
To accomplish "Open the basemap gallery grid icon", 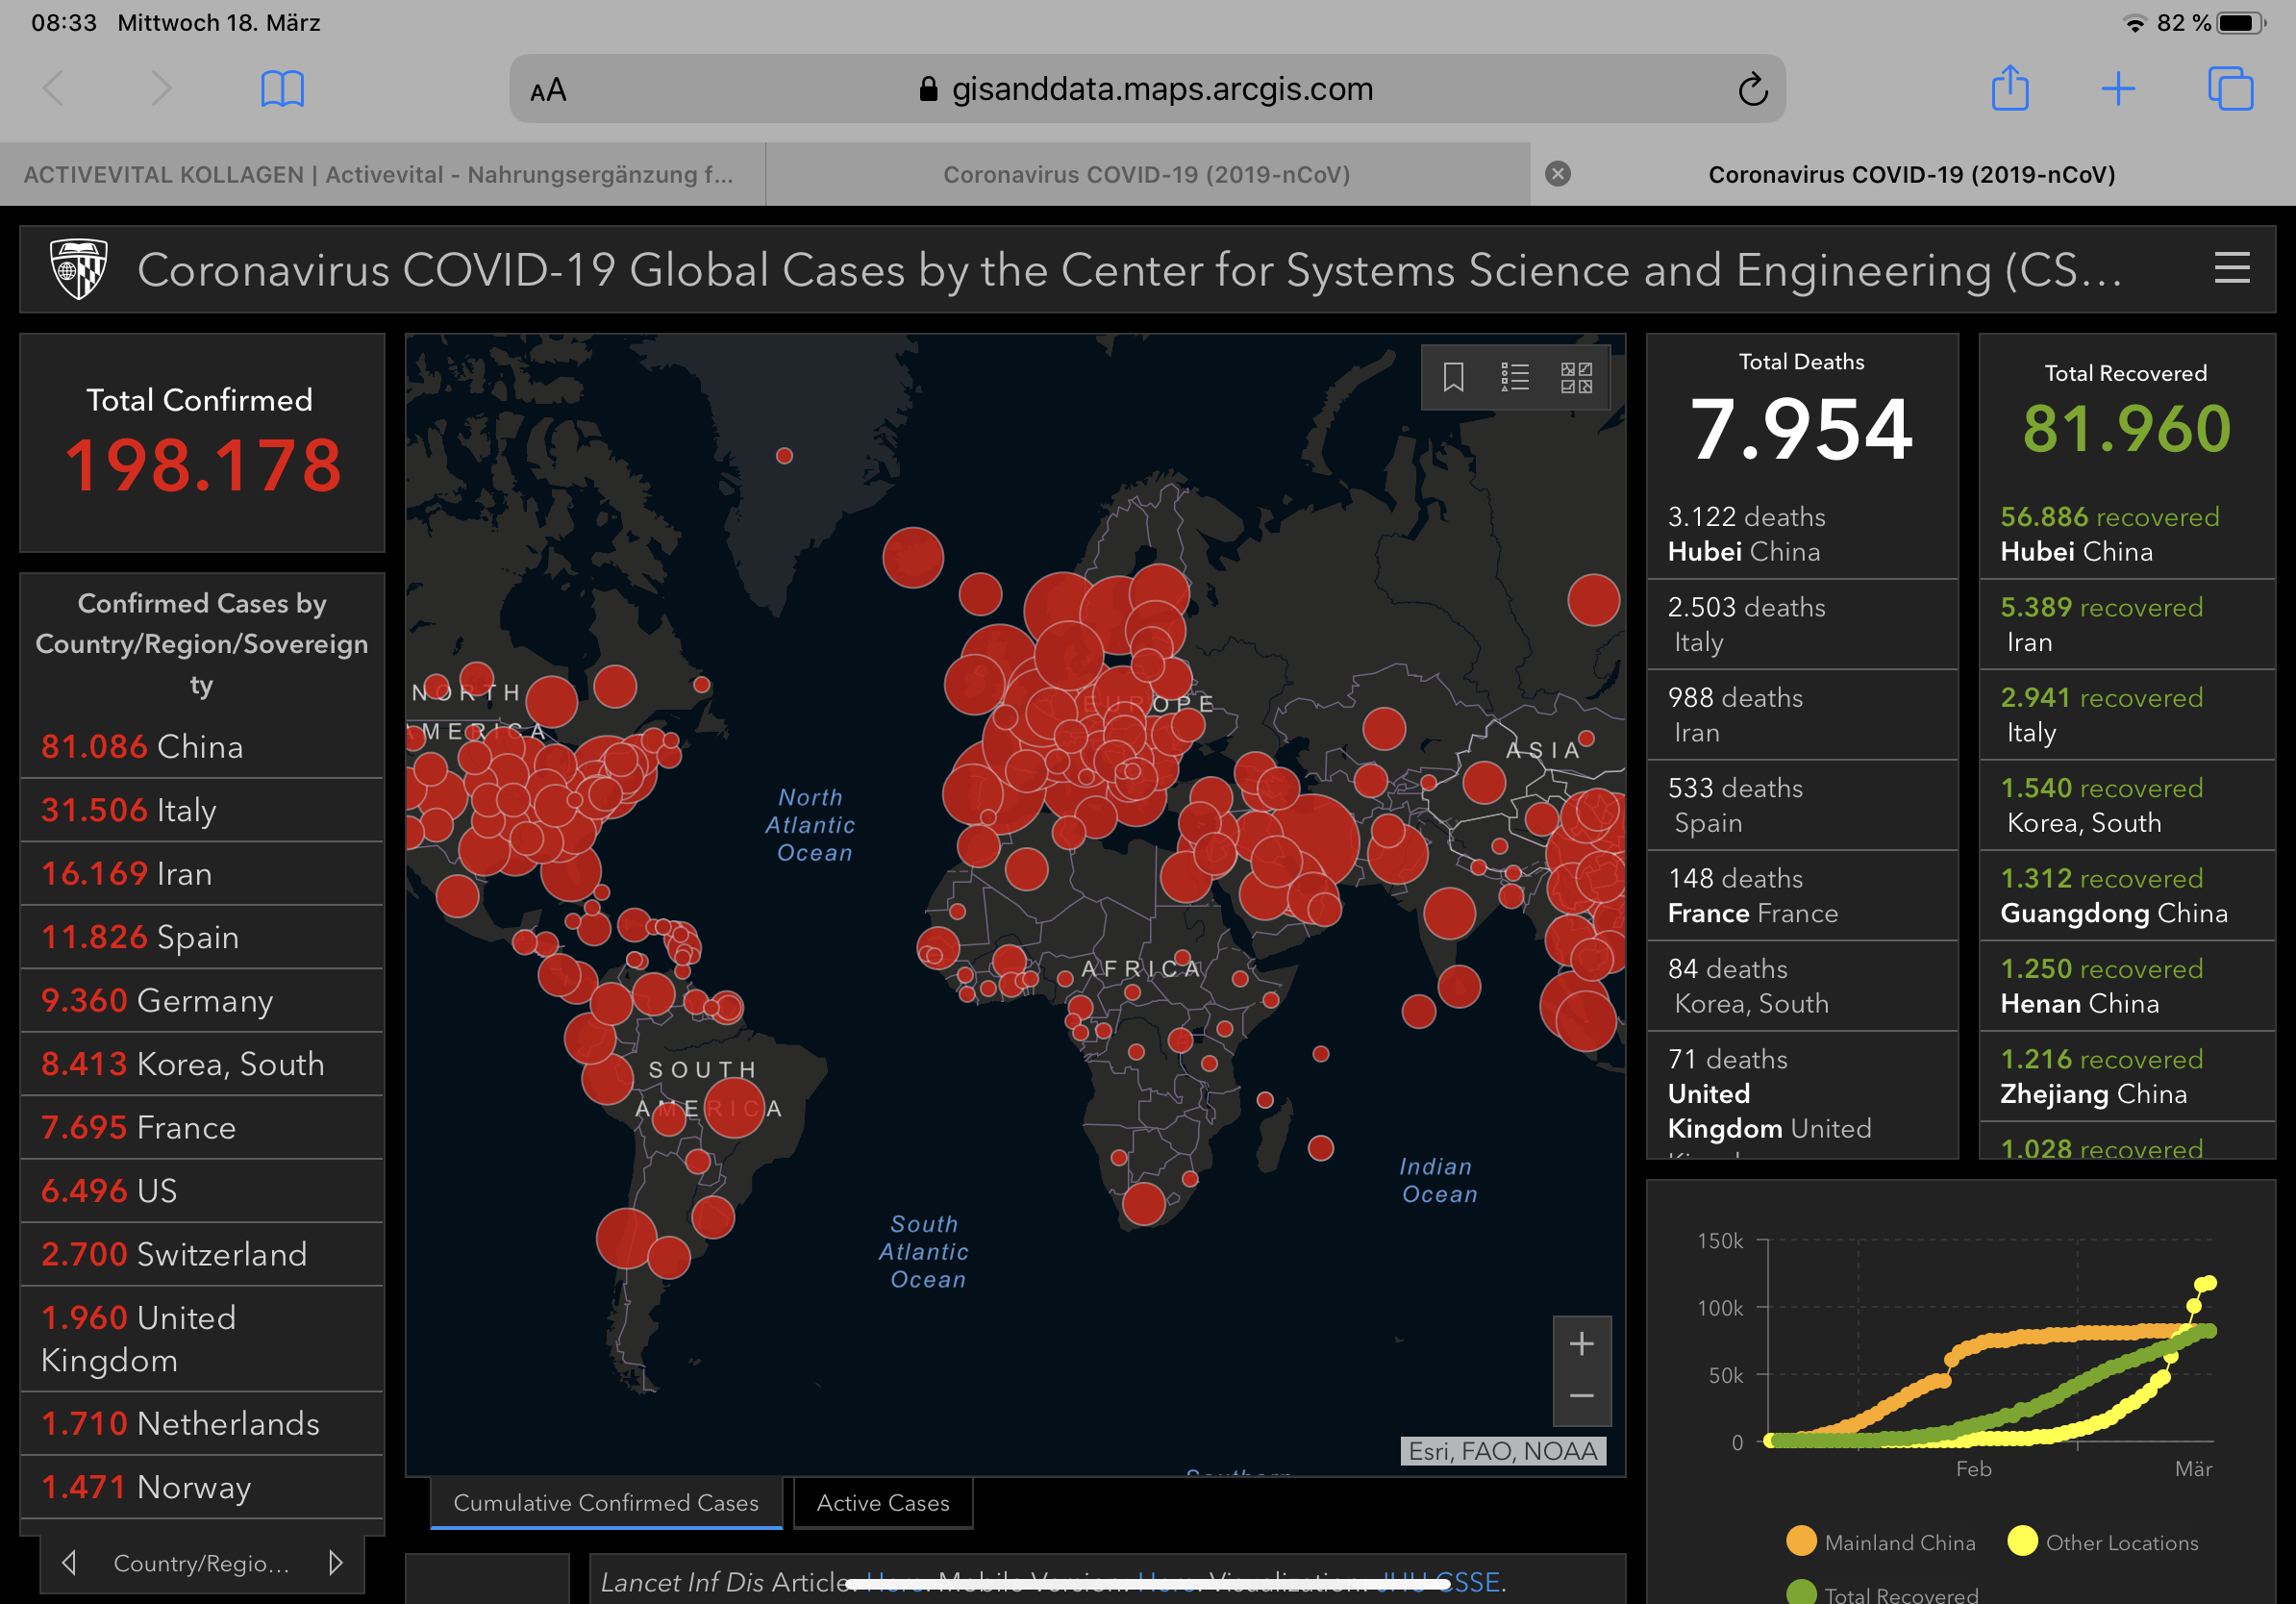I will point(1576,377).
